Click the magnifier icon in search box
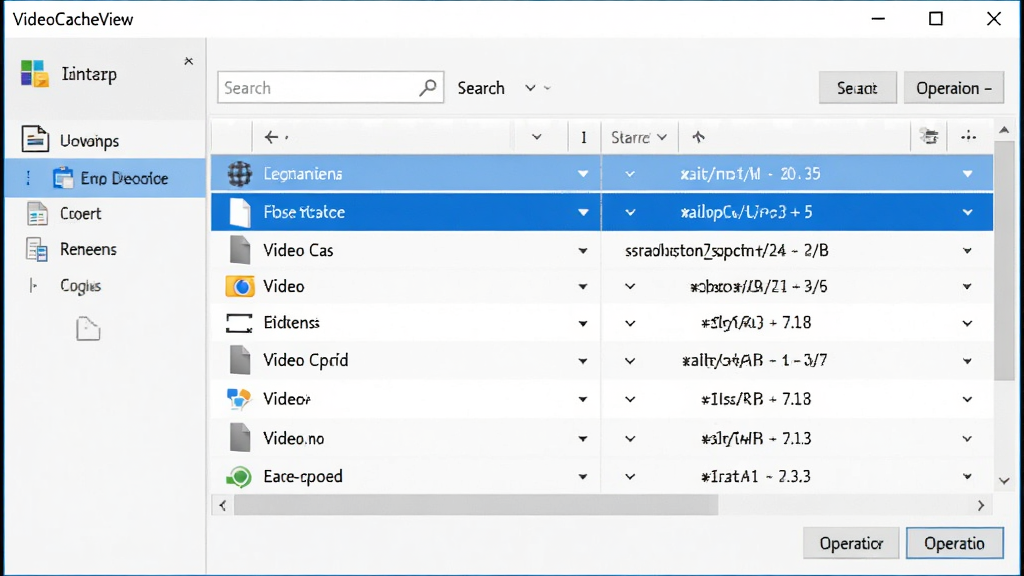This screenshot has width=1024, height=576. (428, 88)
